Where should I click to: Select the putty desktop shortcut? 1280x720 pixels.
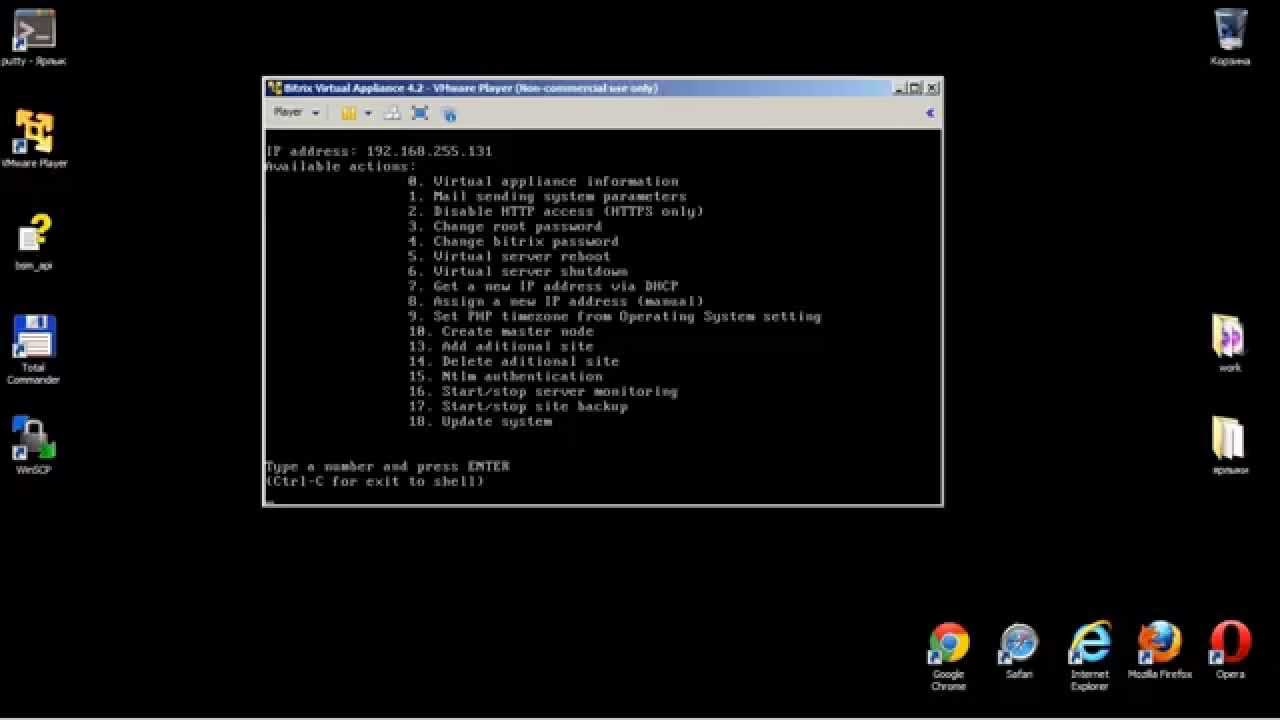tap(33, 38)
